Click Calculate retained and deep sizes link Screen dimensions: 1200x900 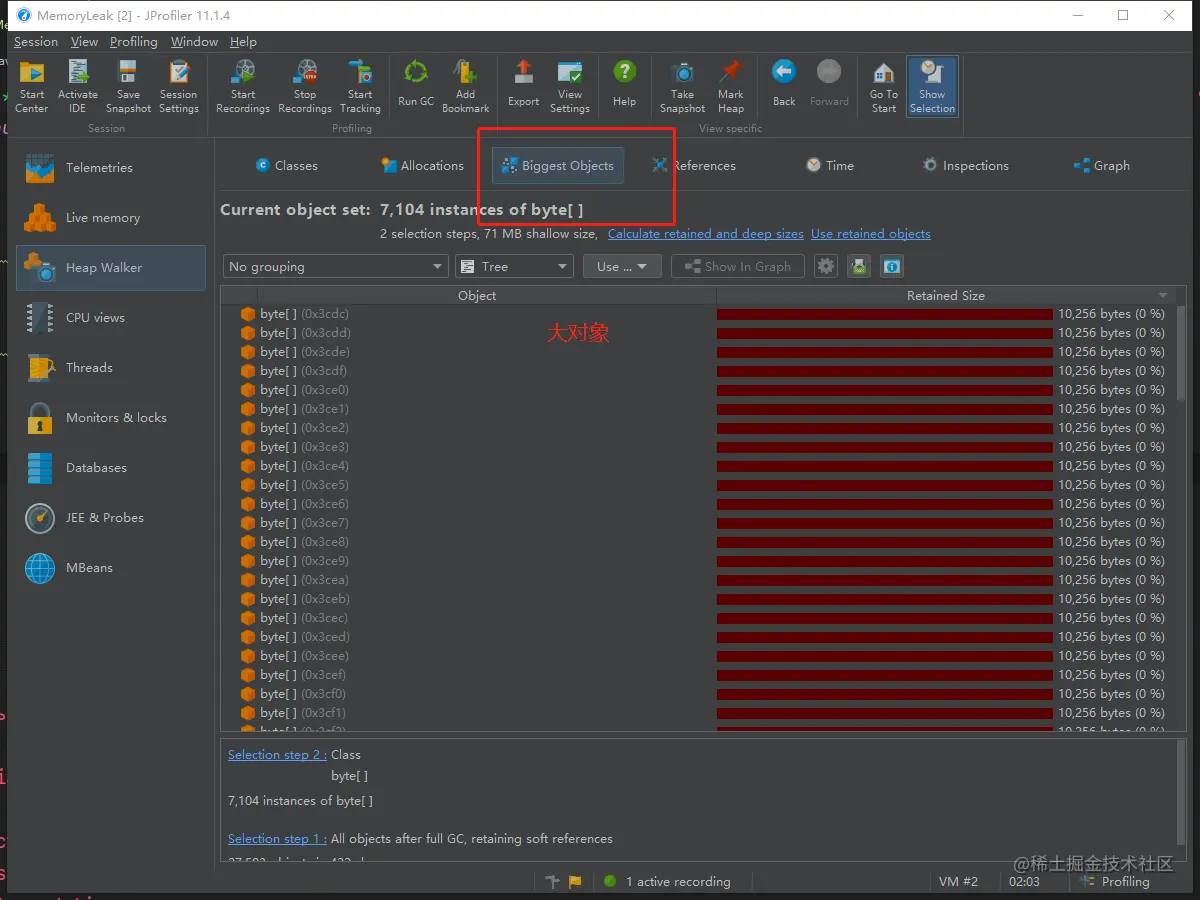click(705, 234)
